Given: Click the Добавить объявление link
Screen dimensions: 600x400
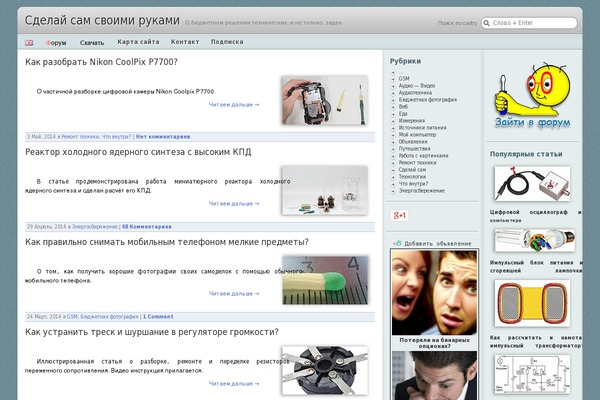Looking at the screenshot, I should click(438, 243).
